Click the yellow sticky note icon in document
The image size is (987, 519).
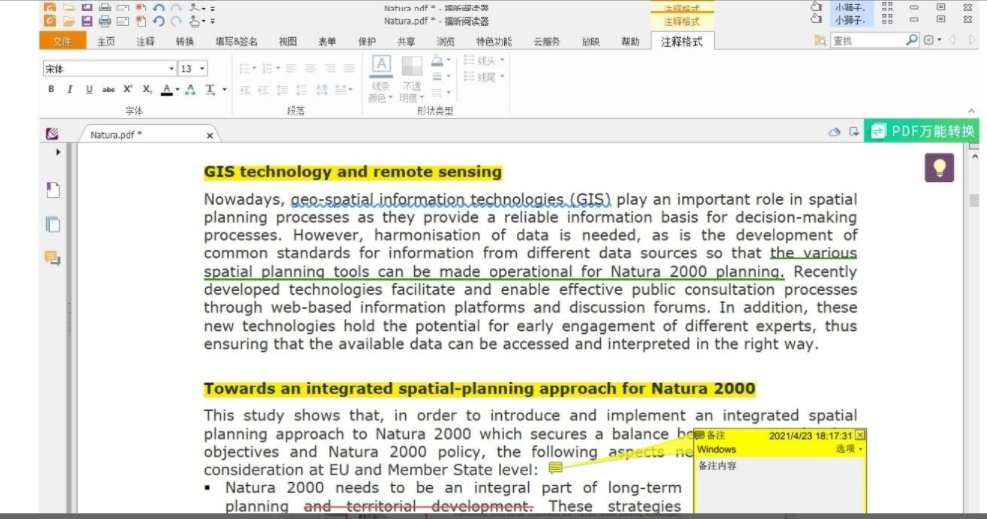[x=555, y=468]
